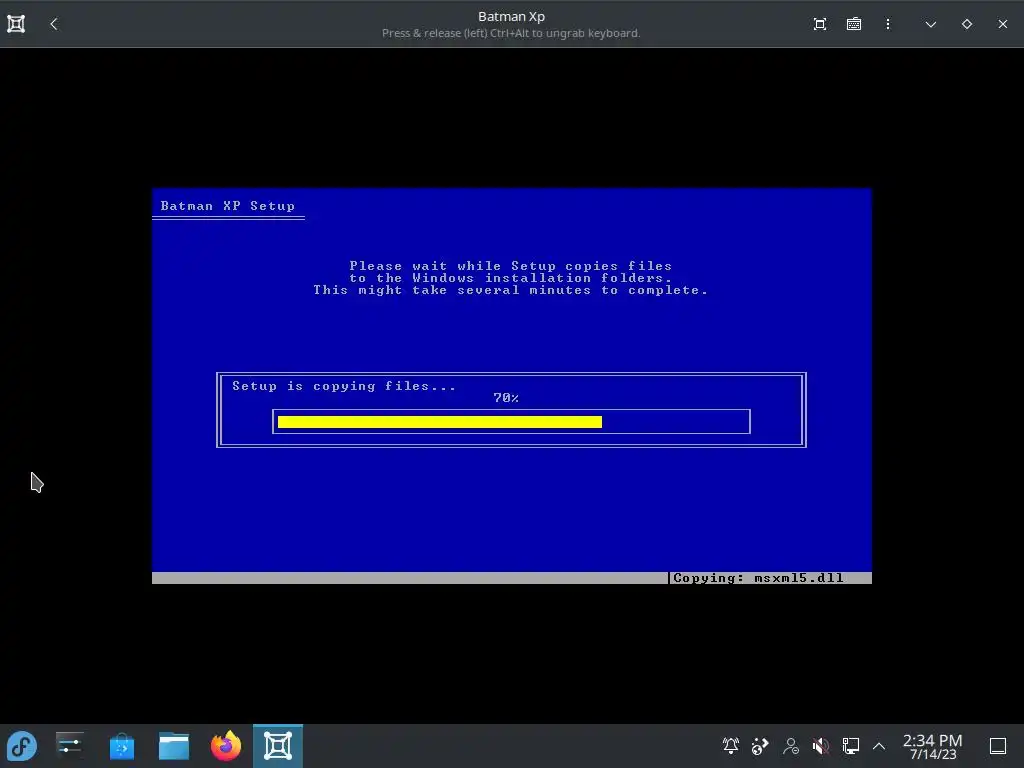Click the "Setup is copying files..." text
The width and height of the screenshot is (1024, 768).
click(344, 386)
